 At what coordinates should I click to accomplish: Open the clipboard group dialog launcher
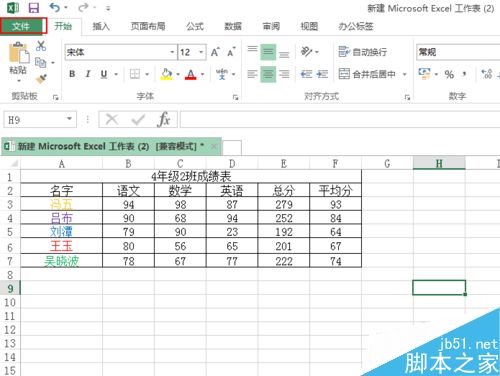click(x=56, y=97)
